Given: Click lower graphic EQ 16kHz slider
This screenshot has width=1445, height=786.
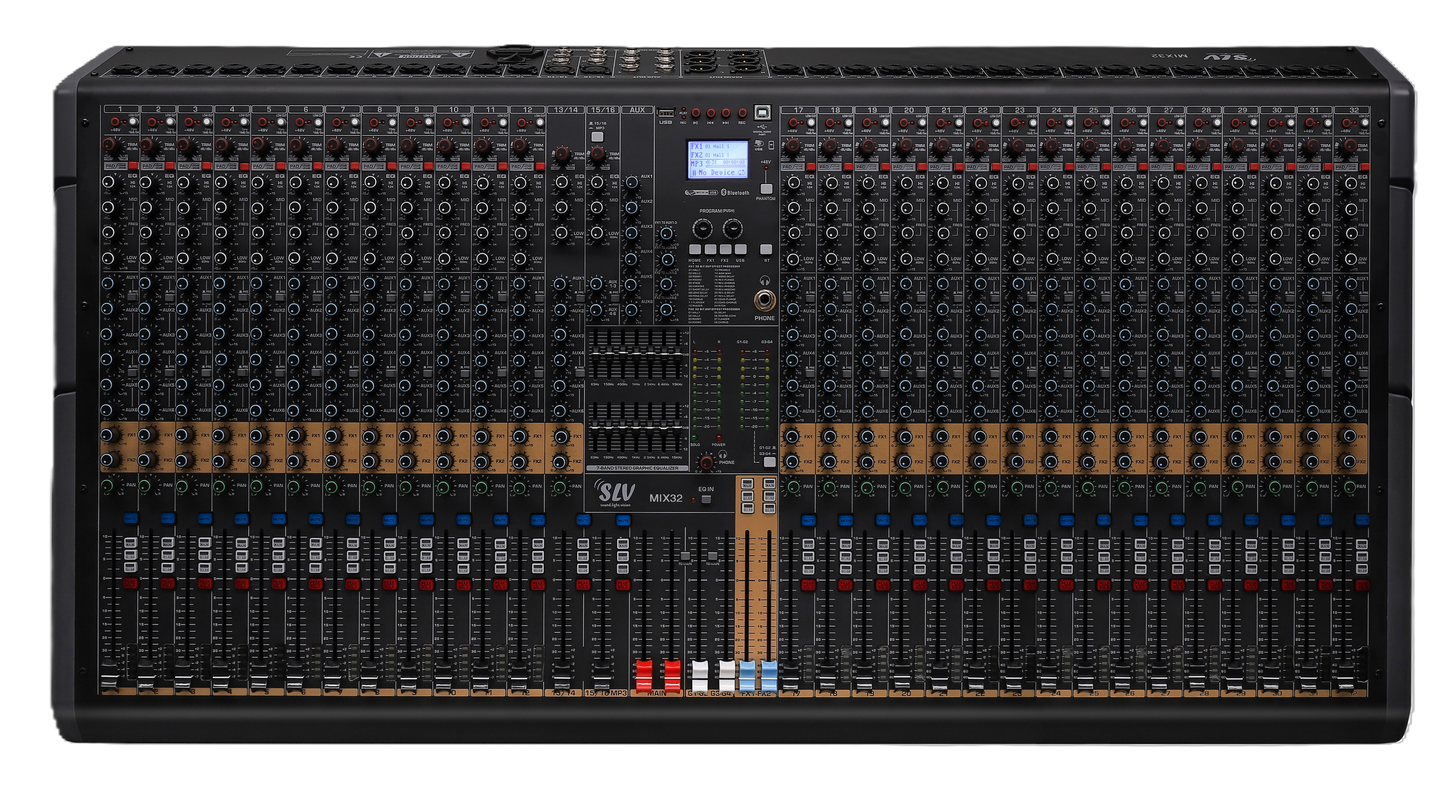Looking at the screenshot, I should pos(677,427).
